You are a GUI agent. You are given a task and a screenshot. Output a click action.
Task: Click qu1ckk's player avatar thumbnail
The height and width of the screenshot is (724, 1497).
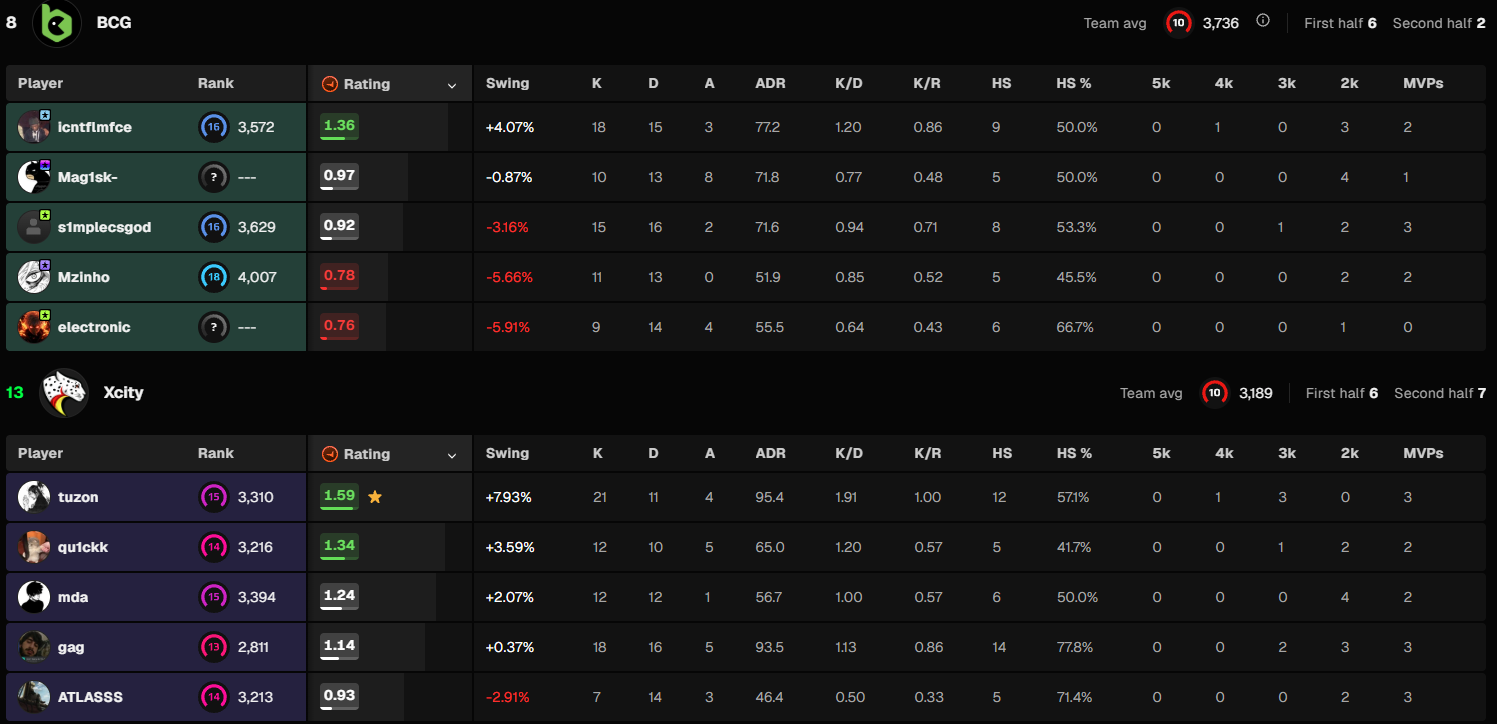point(34,547)
